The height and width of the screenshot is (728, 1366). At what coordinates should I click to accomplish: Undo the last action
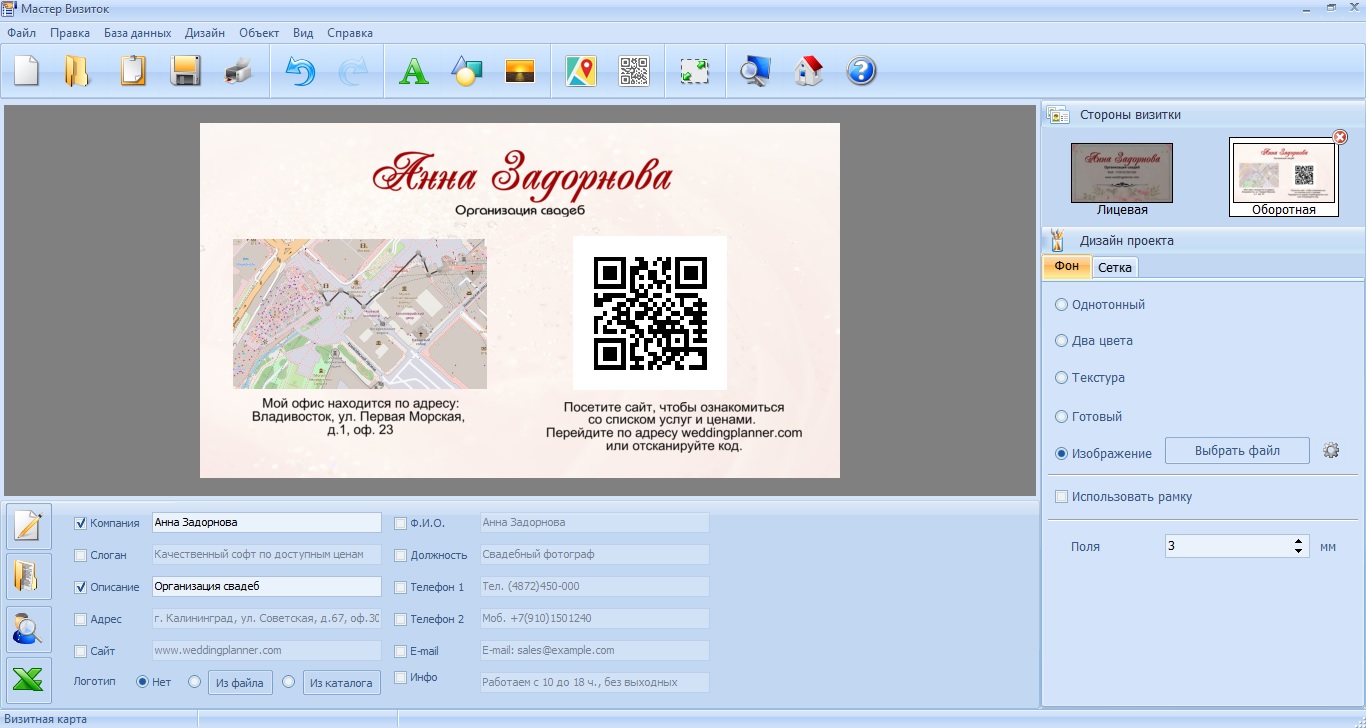(x=300, y=71)
